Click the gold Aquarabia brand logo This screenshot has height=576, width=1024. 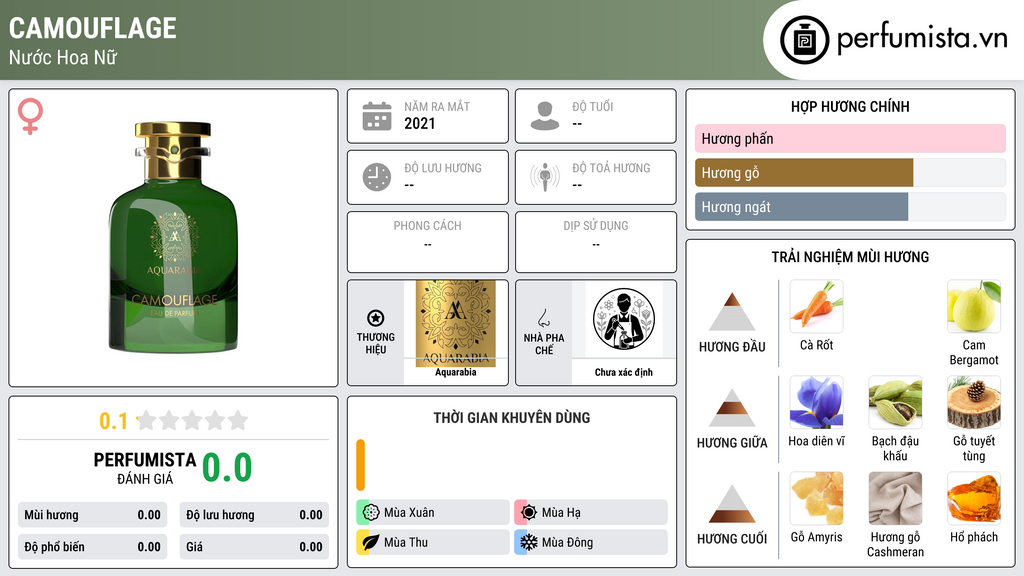click(456, 323)
